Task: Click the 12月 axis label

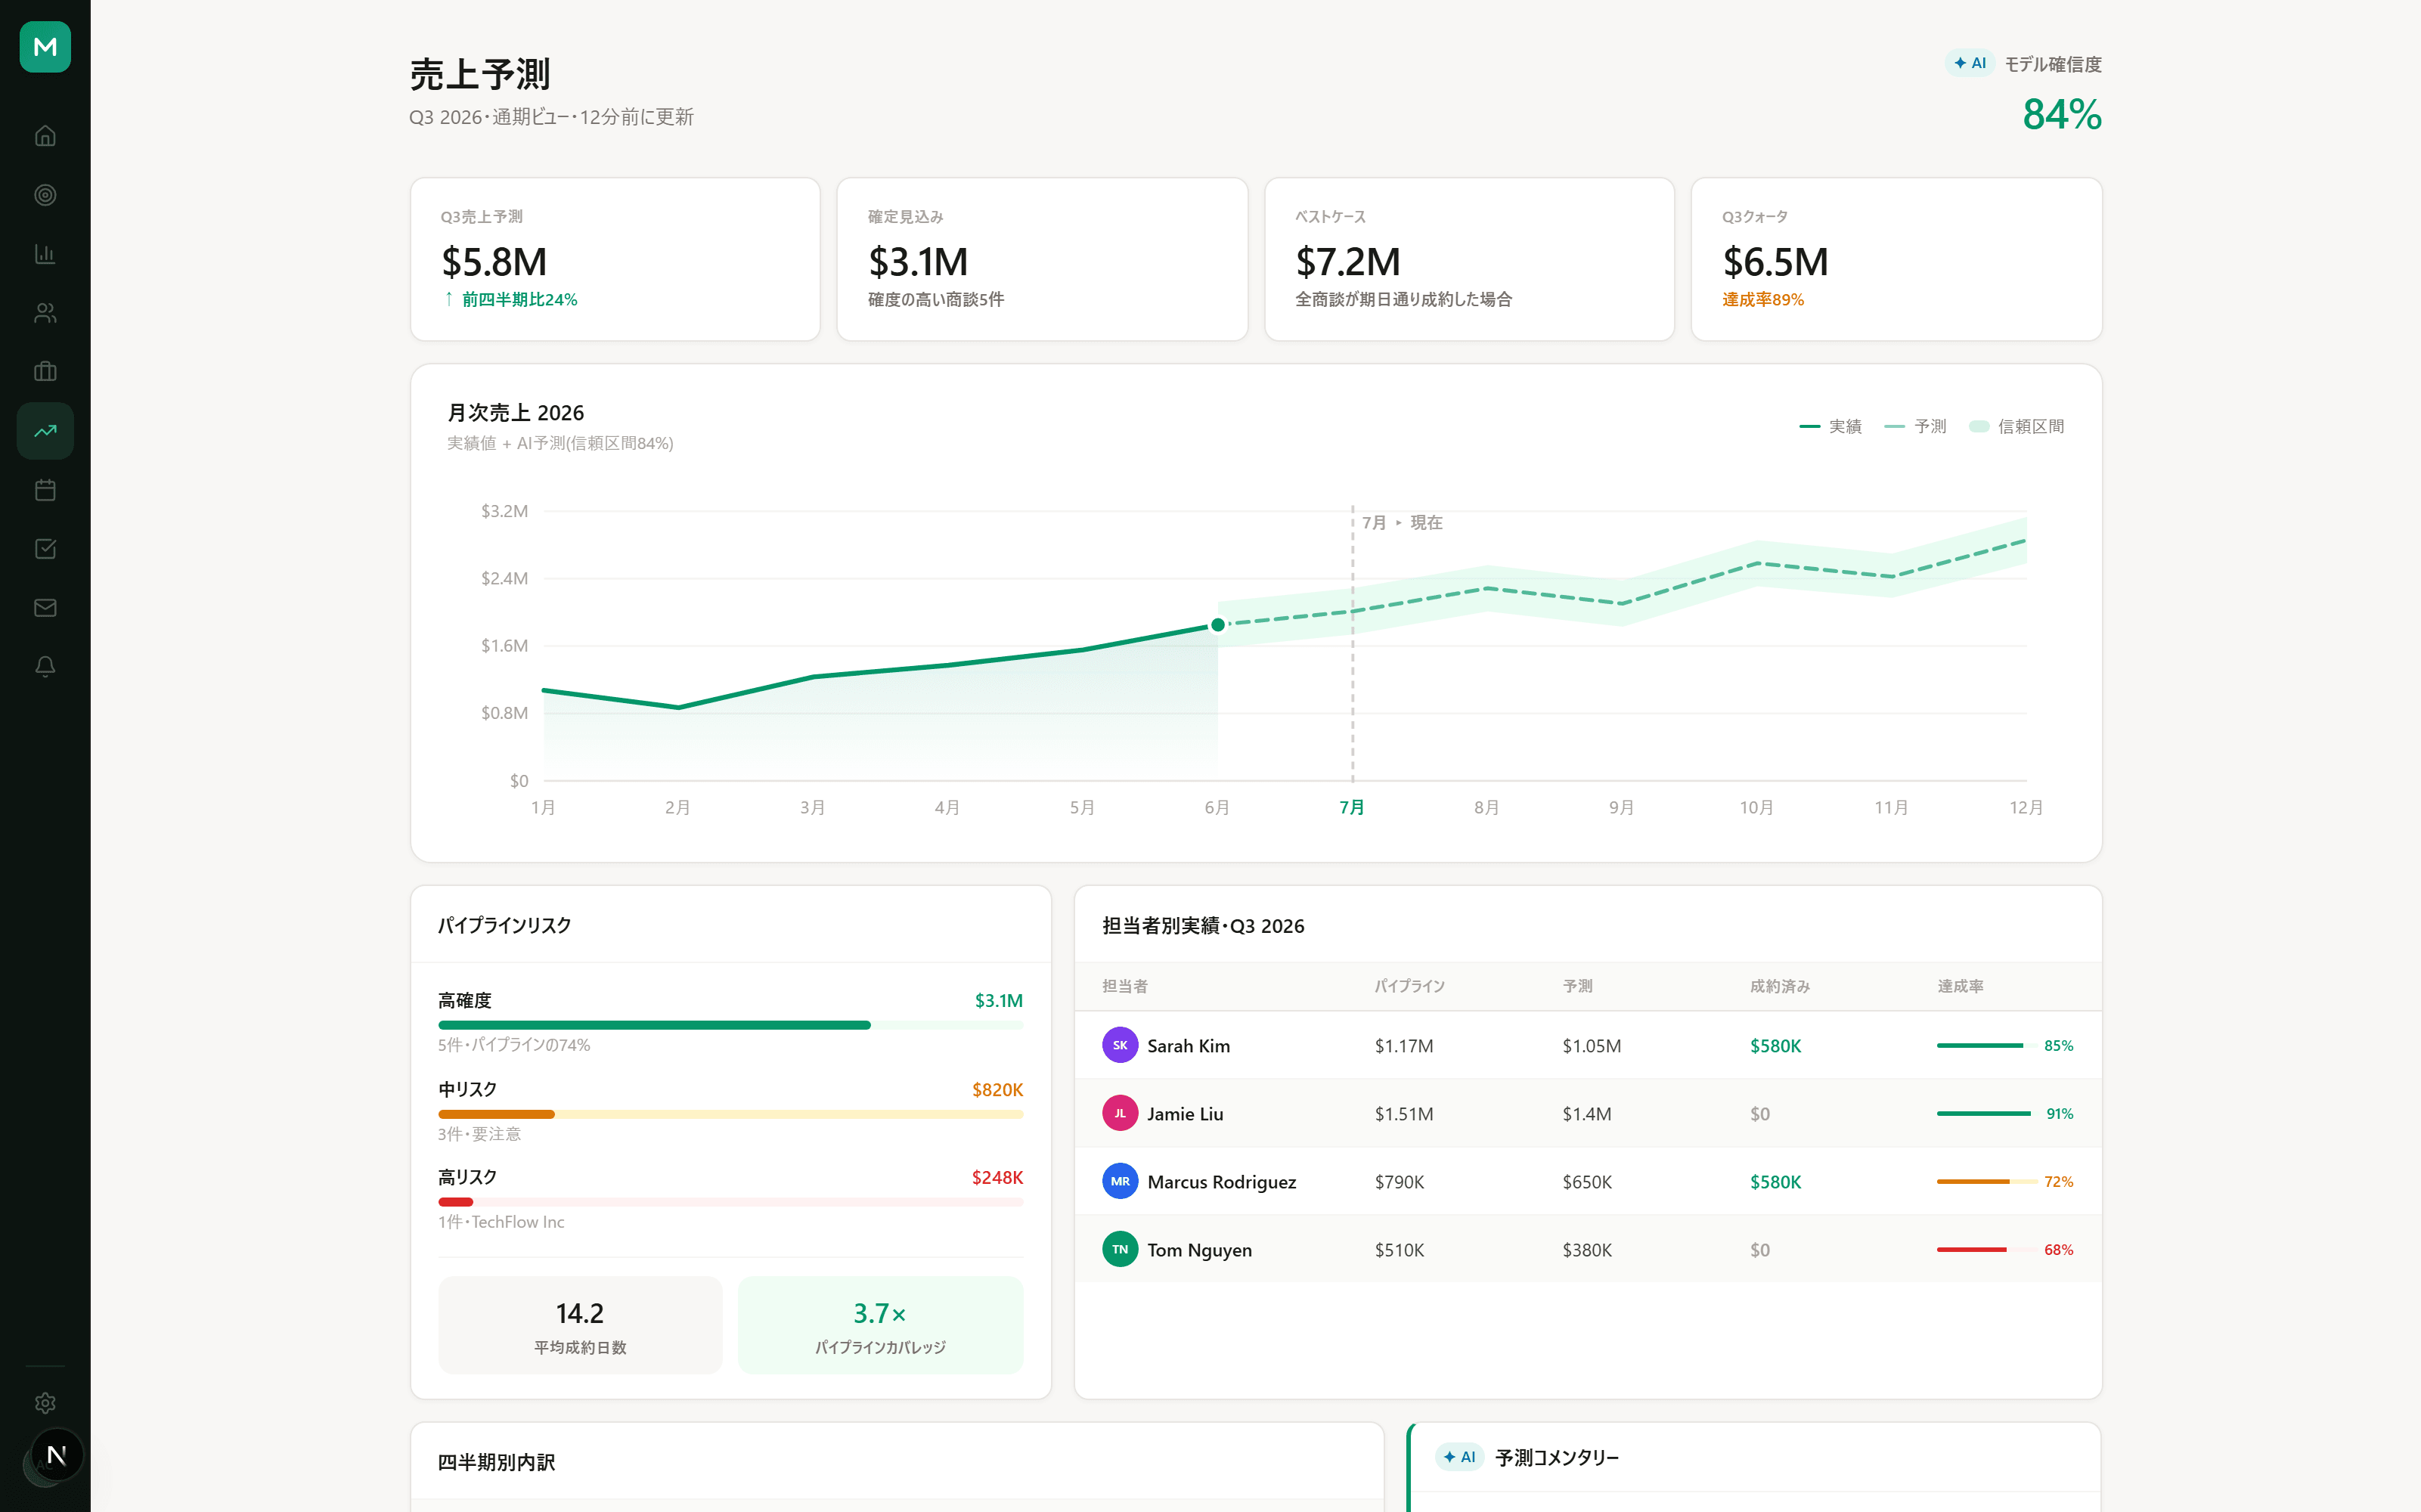Action: (x=2026, y=807)
